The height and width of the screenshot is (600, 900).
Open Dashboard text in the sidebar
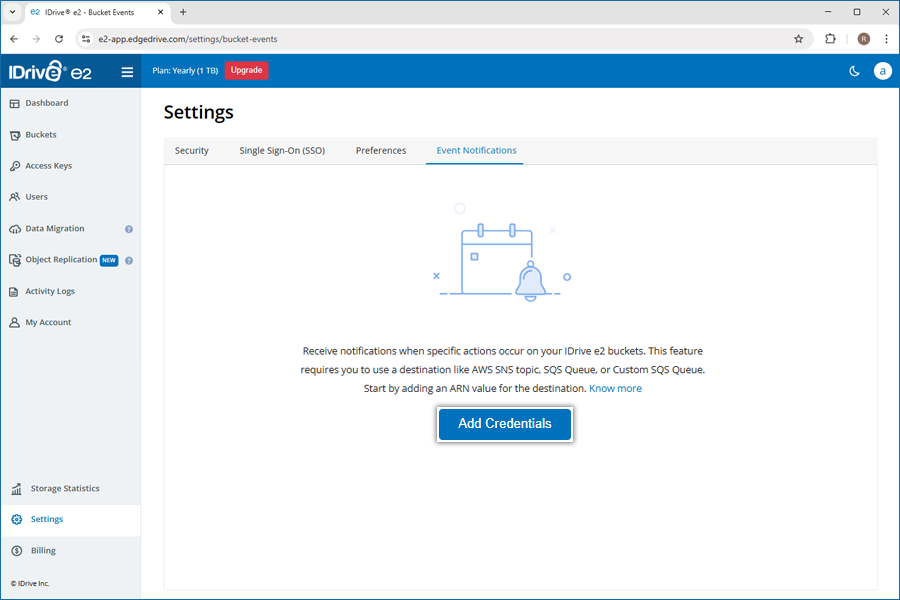(x=46, y=103)
